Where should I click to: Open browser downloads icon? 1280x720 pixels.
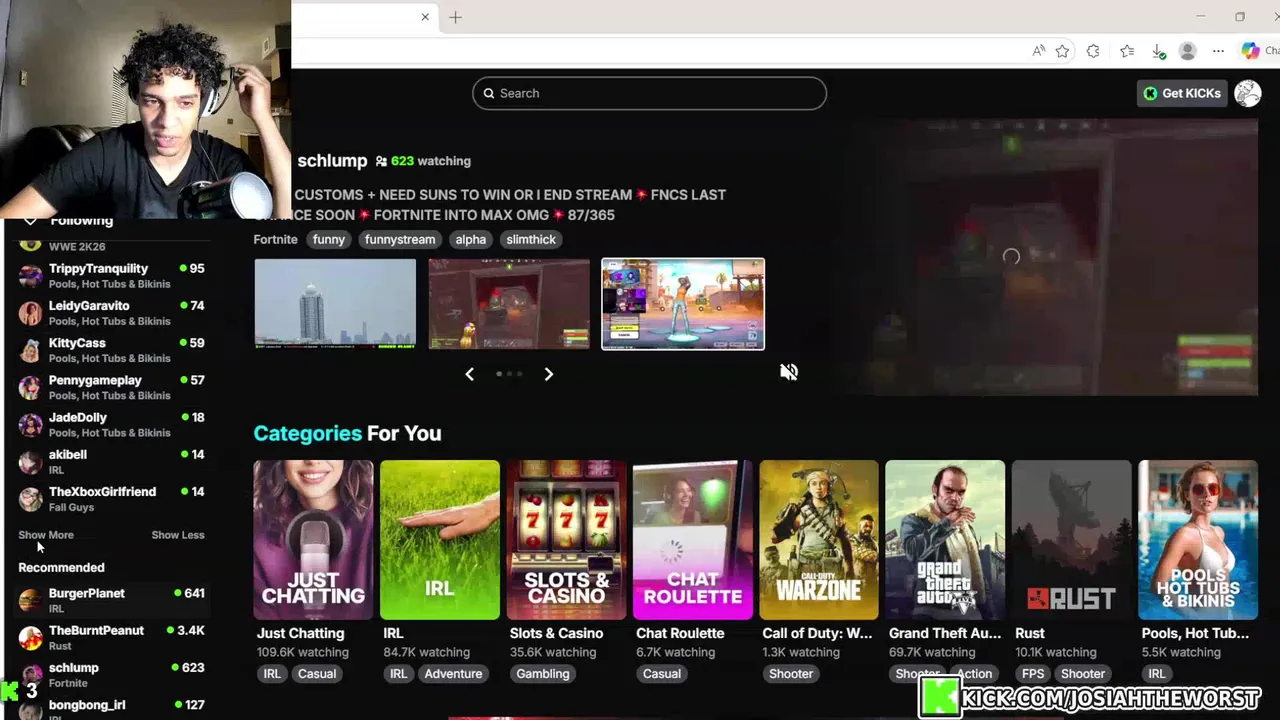coord(1158,51)
